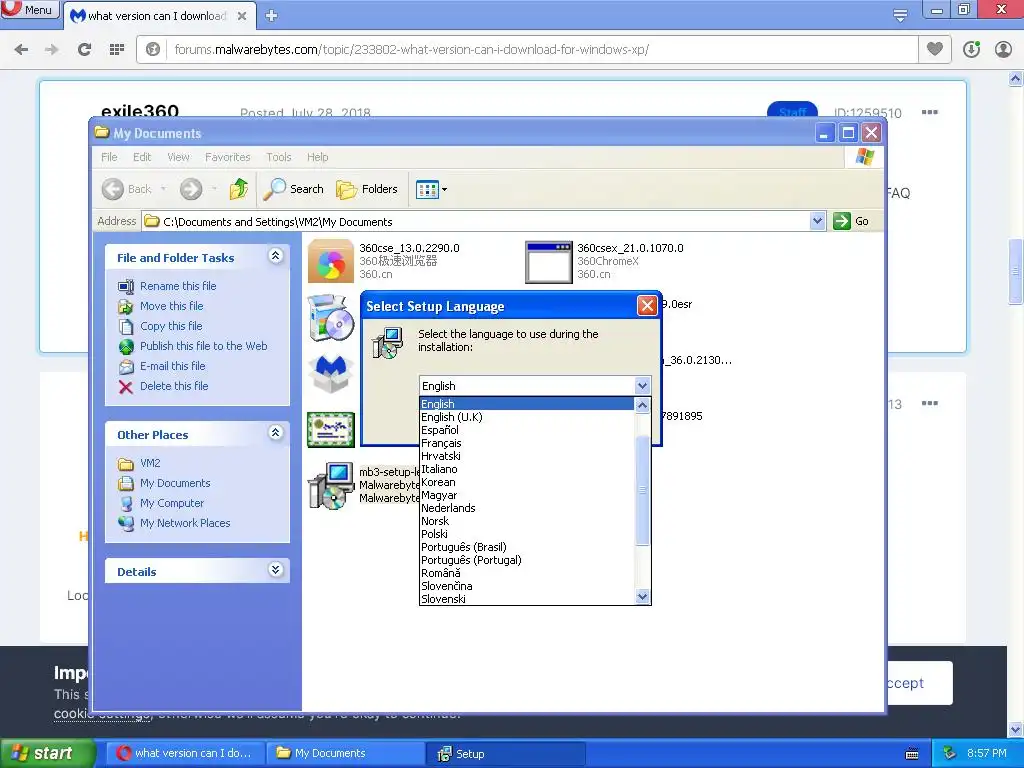This screenshot has height=768, width=1024.
Task: Bookmark page with the heart icon
Action: coord(935,49)
